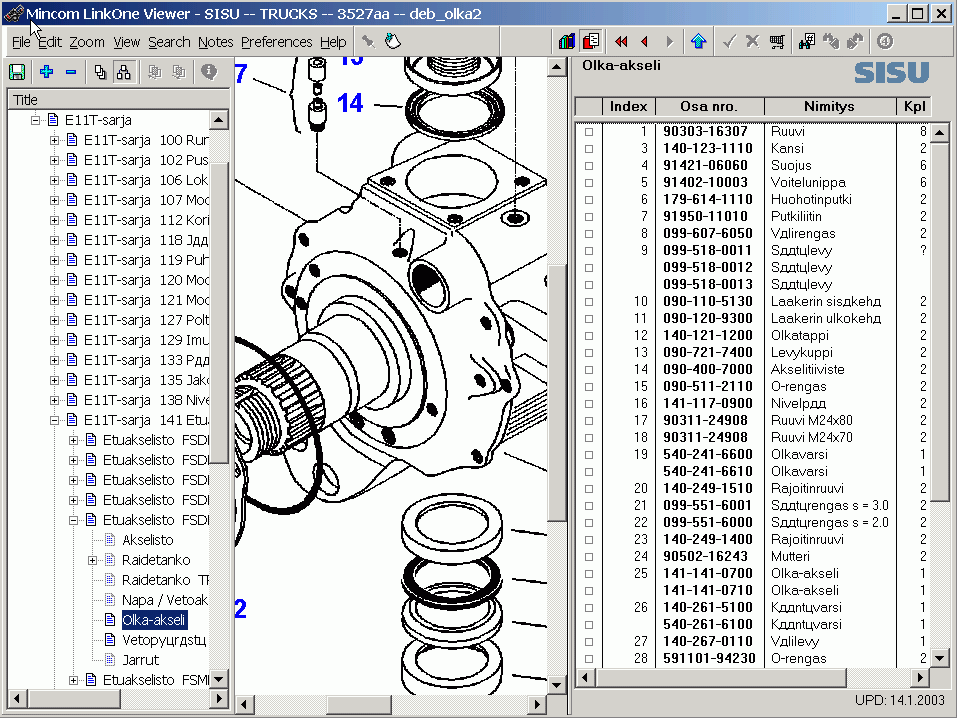This screenshot has width=957, height=718.
Task: Click the green save icon in left panel
Action: click(17, 72)
